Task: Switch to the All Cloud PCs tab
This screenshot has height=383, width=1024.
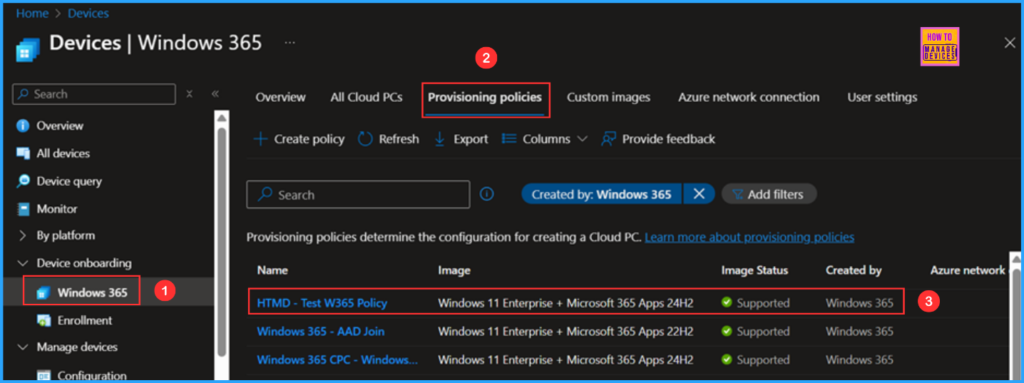Action: 366,97
